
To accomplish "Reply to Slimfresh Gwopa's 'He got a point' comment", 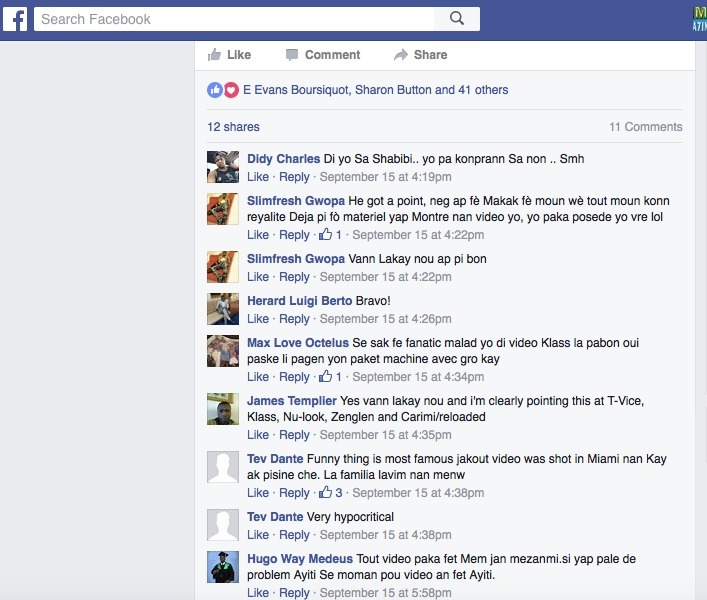I will point(294,235).
